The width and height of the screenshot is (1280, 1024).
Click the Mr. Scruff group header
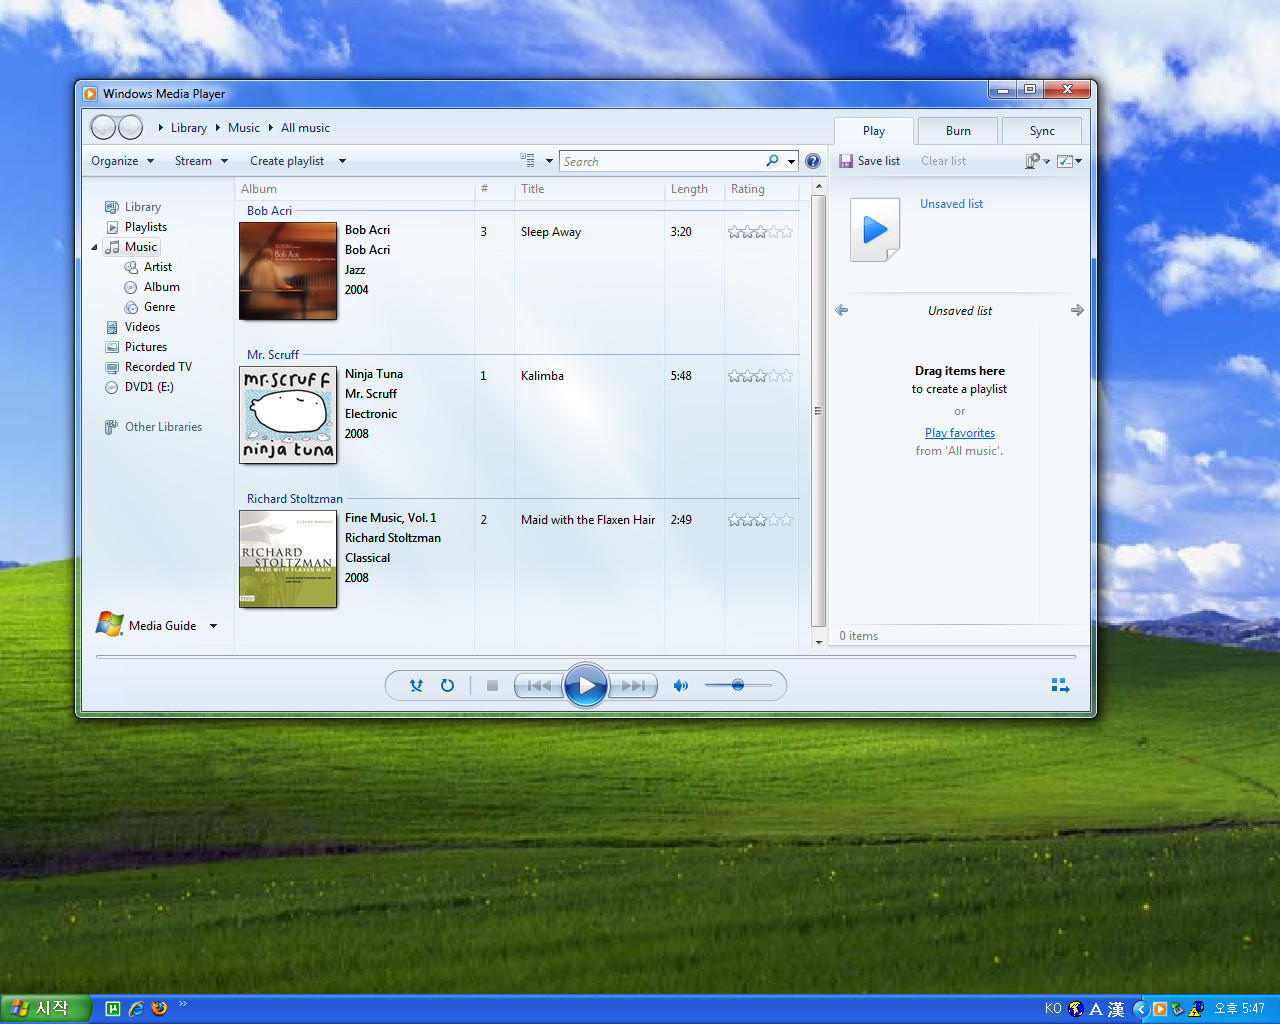[x=273, y=355]
